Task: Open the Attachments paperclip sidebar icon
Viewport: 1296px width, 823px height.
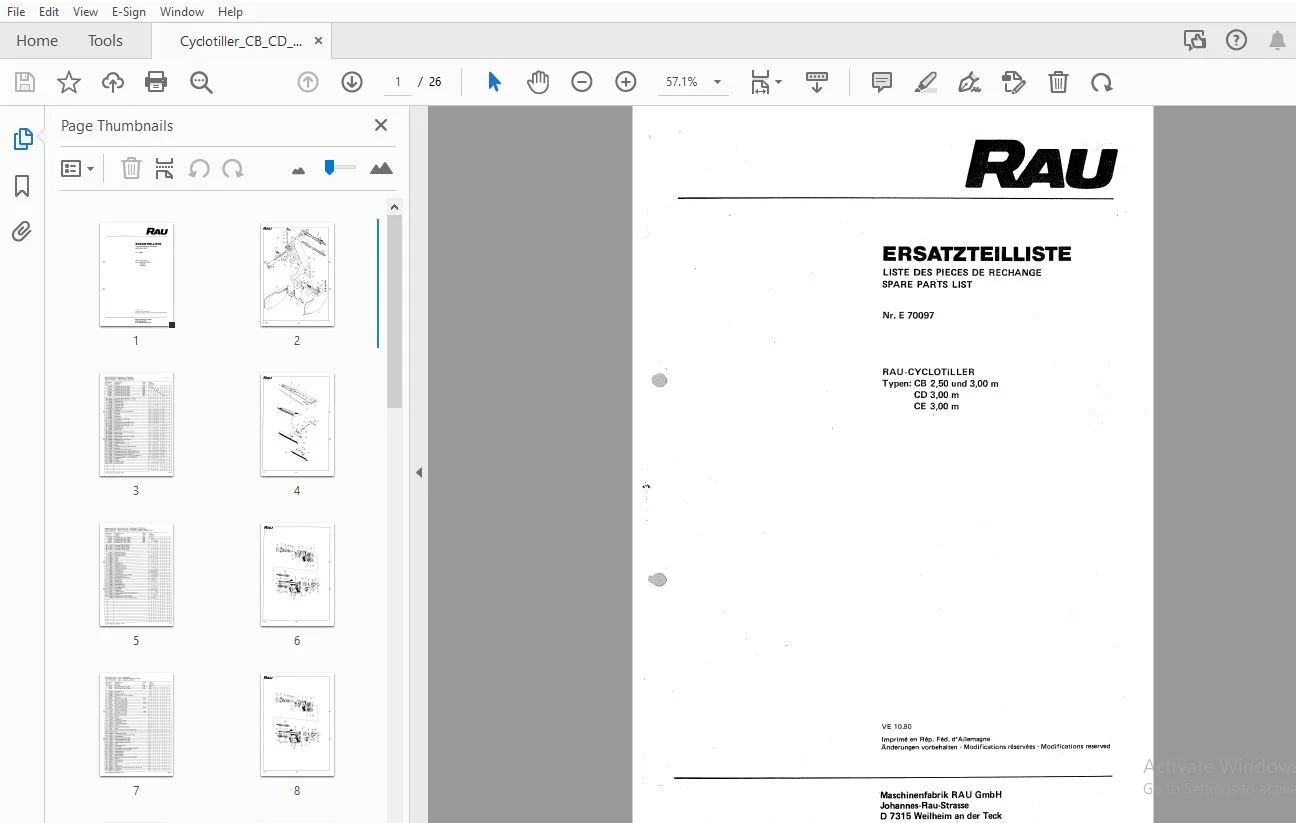Action: pyautogui.click(x=22, y=232)
